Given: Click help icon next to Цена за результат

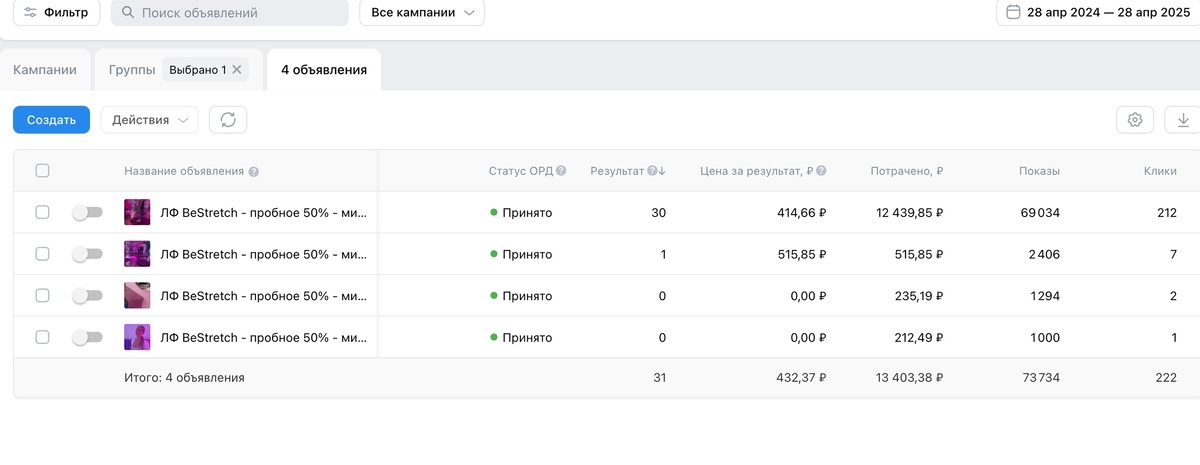Looking at the screenshot, I should click(x=822, y=171).
